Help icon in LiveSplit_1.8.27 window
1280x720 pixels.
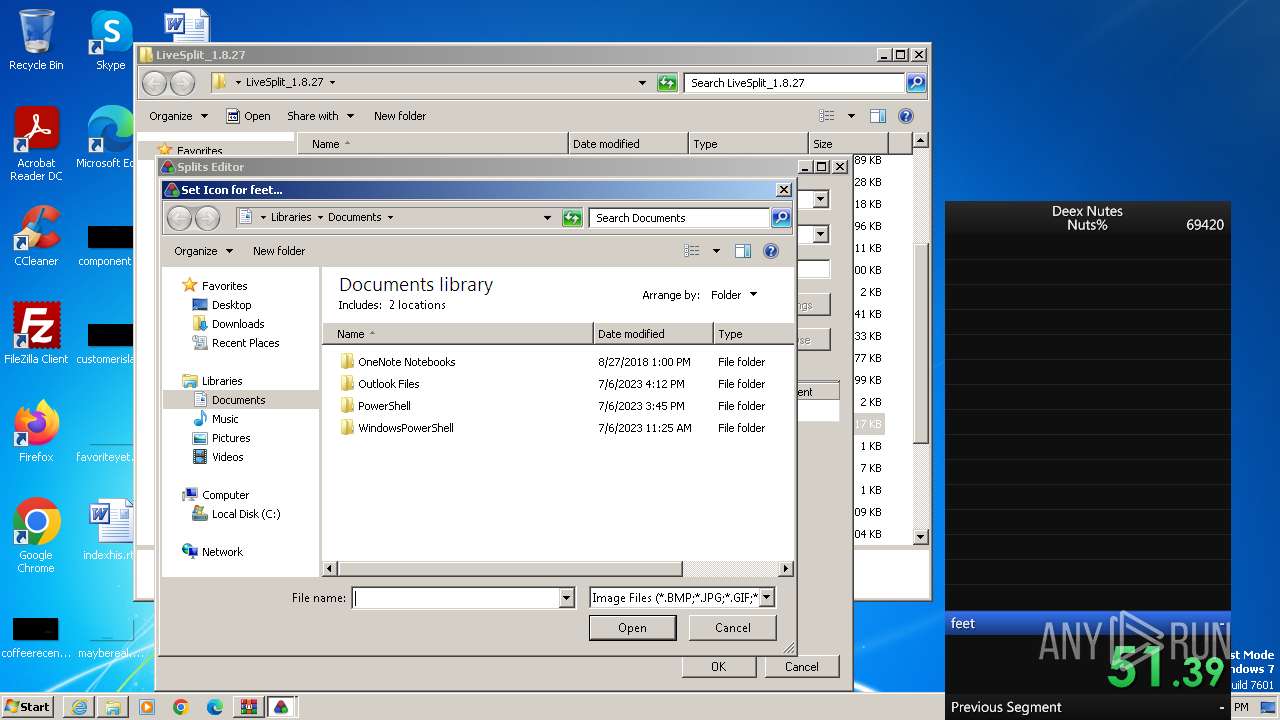click(x=906, y=116)
